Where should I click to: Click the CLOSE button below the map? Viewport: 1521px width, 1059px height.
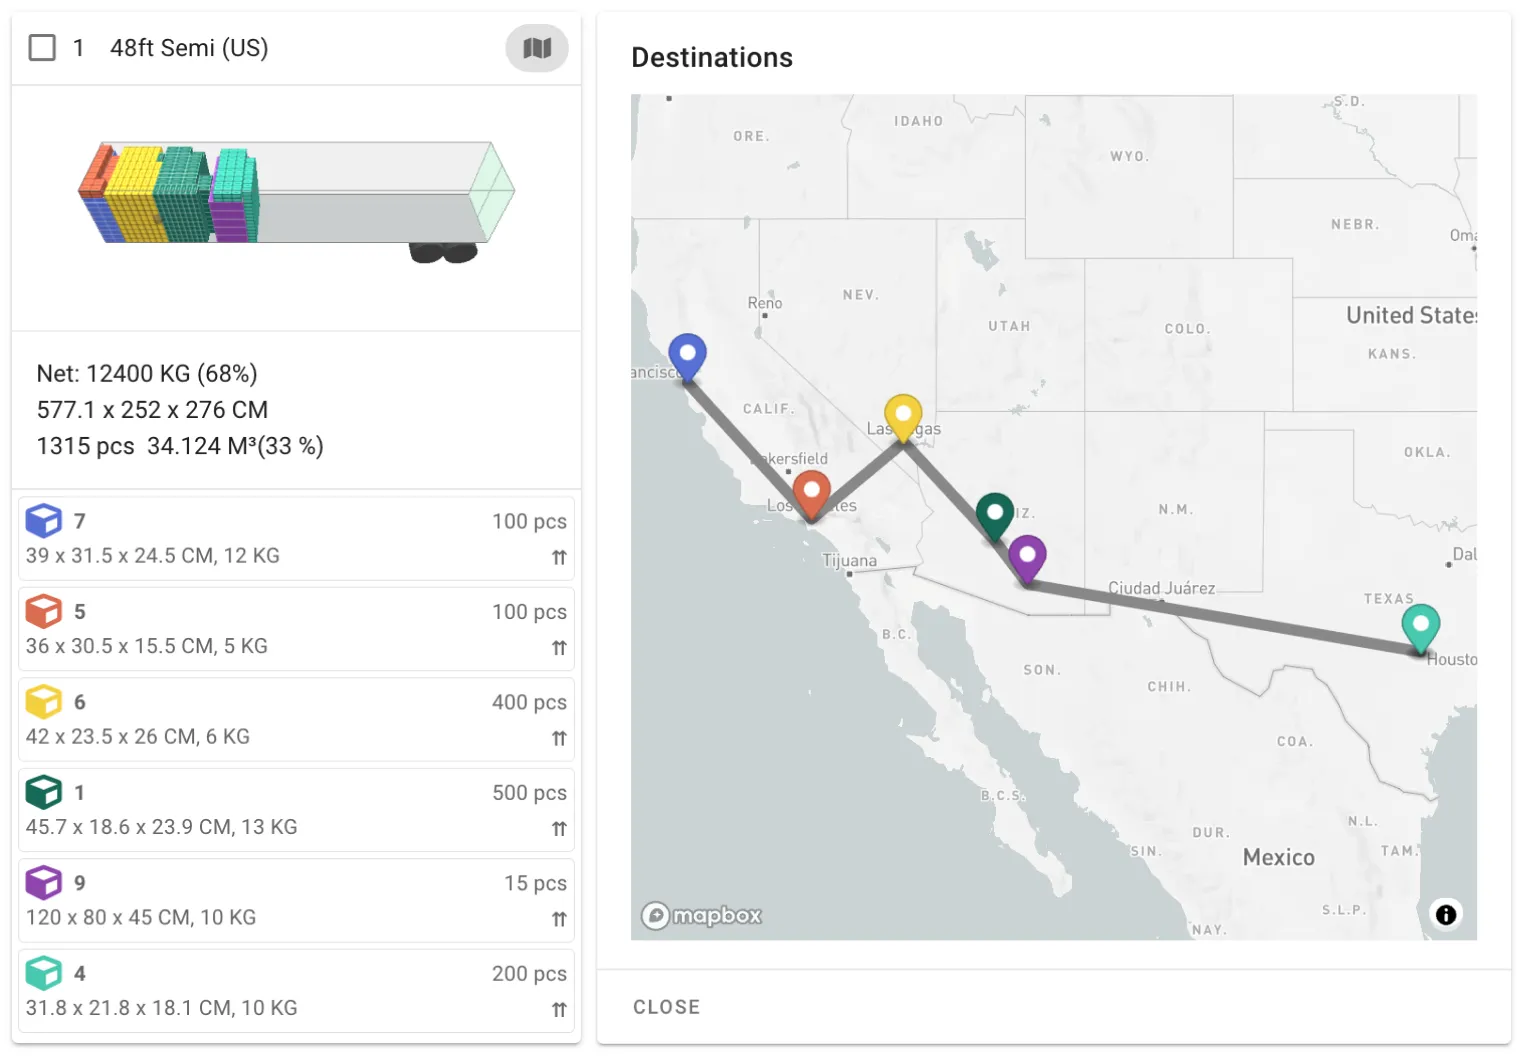pos(666,1007)
